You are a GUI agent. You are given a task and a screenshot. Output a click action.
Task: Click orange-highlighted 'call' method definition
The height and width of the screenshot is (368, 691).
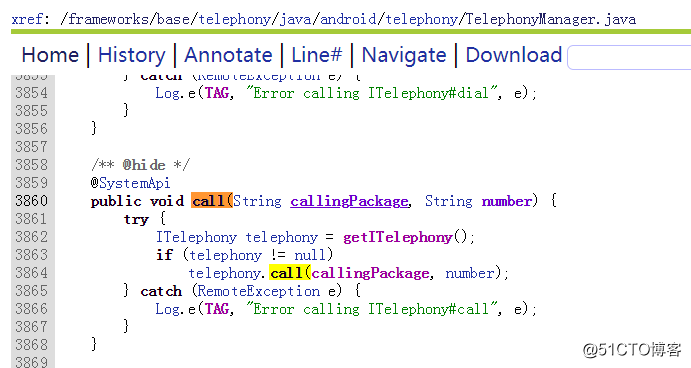point(212,201)
